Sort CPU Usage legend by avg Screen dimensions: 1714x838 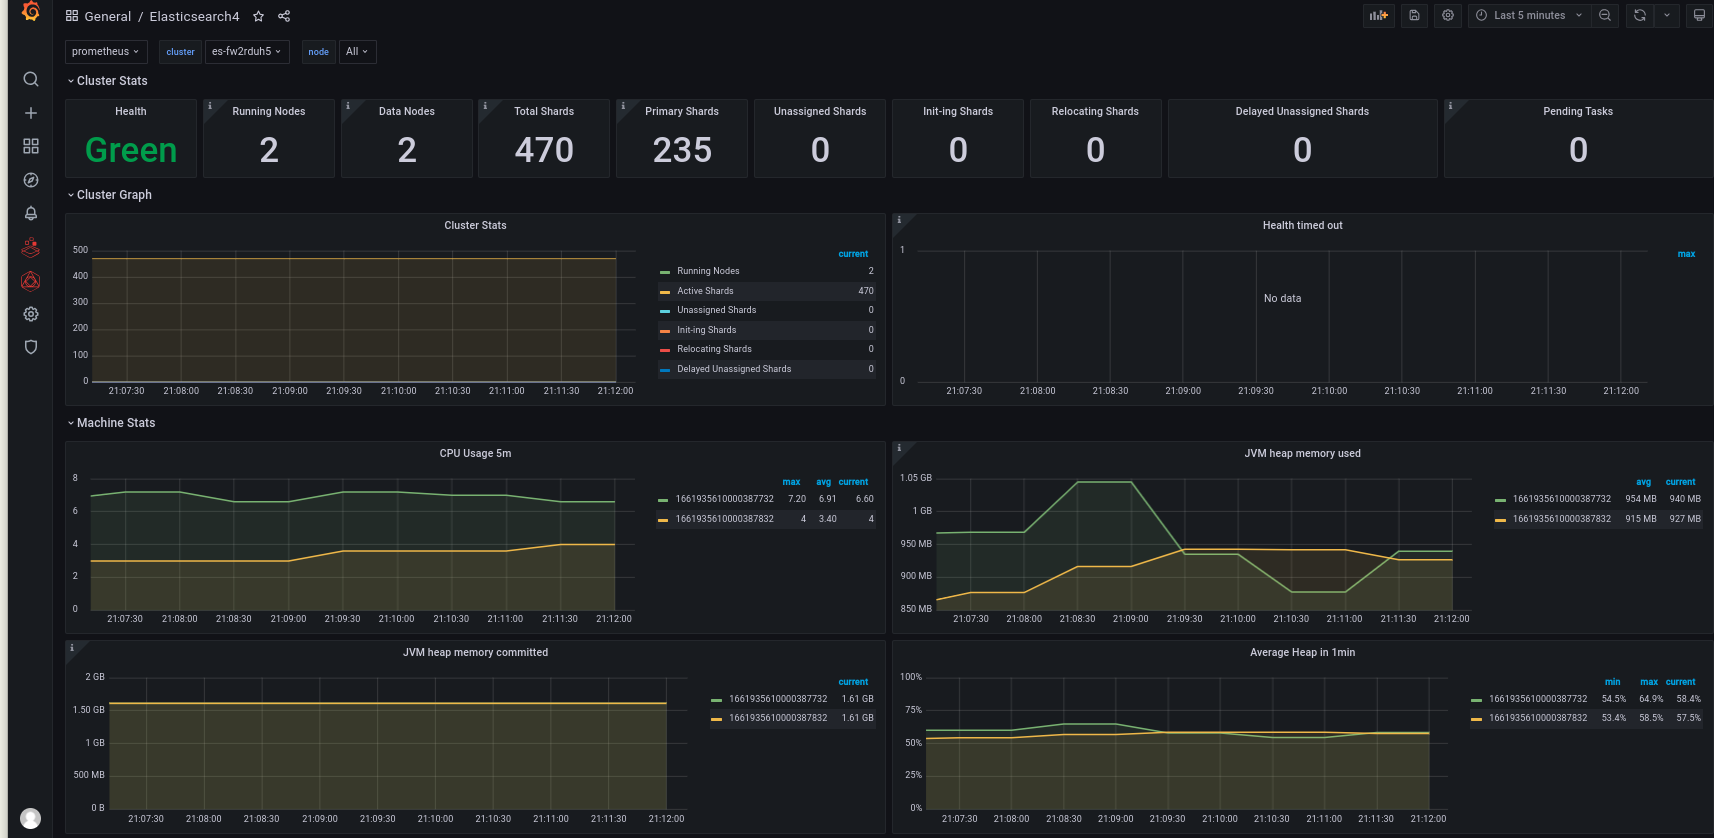pyautogui.click(x=823, y=482)
